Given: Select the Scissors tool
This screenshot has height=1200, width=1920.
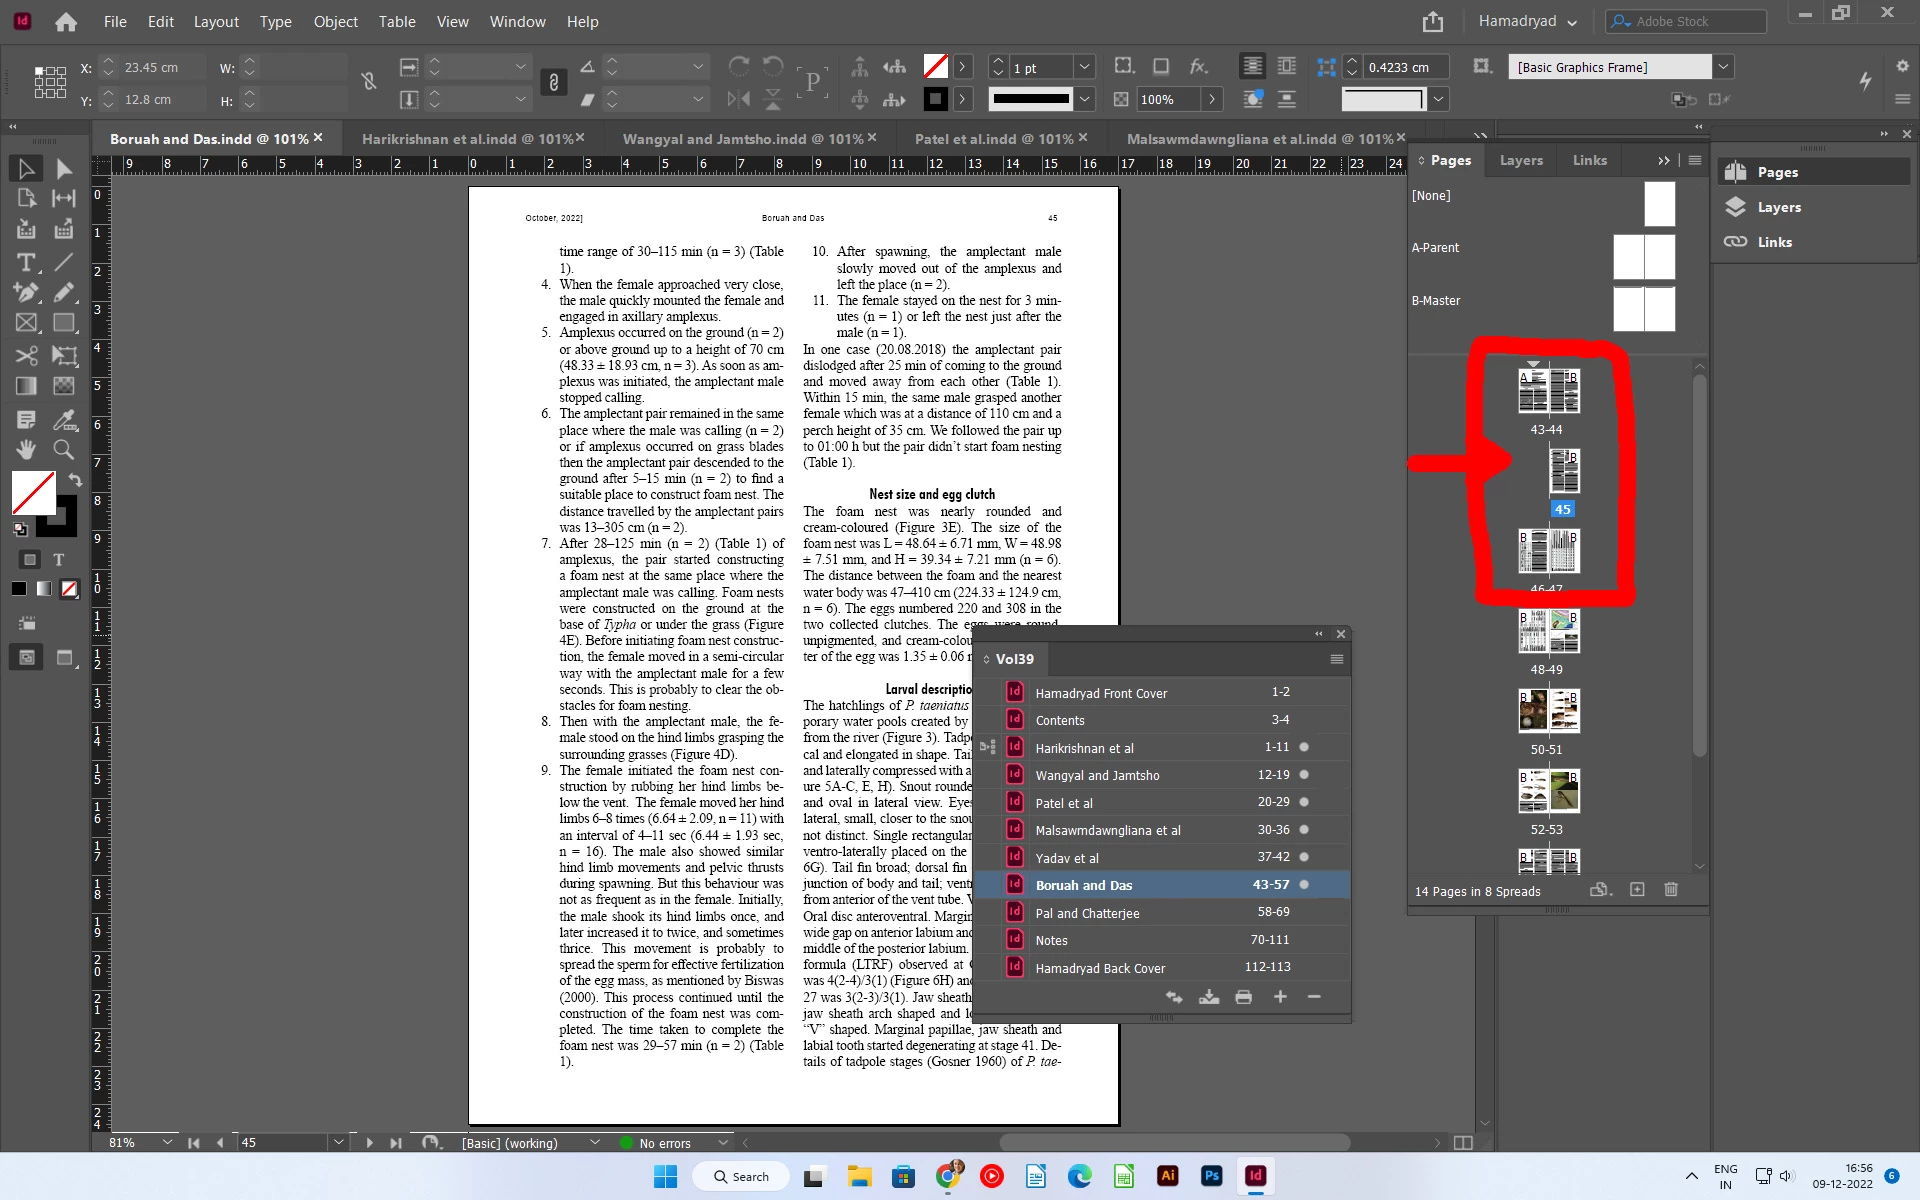Looking at the screenshot, I should (25, 356).
